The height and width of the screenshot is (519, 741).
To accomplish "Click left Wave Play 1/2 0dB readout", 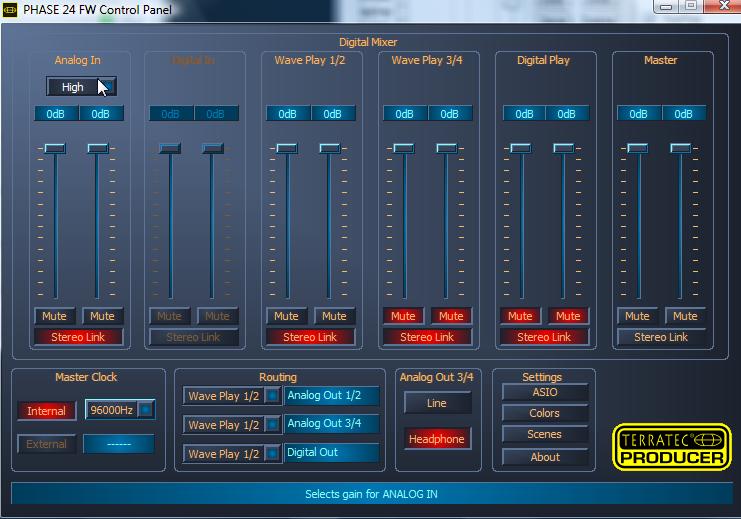I will 288,114.
